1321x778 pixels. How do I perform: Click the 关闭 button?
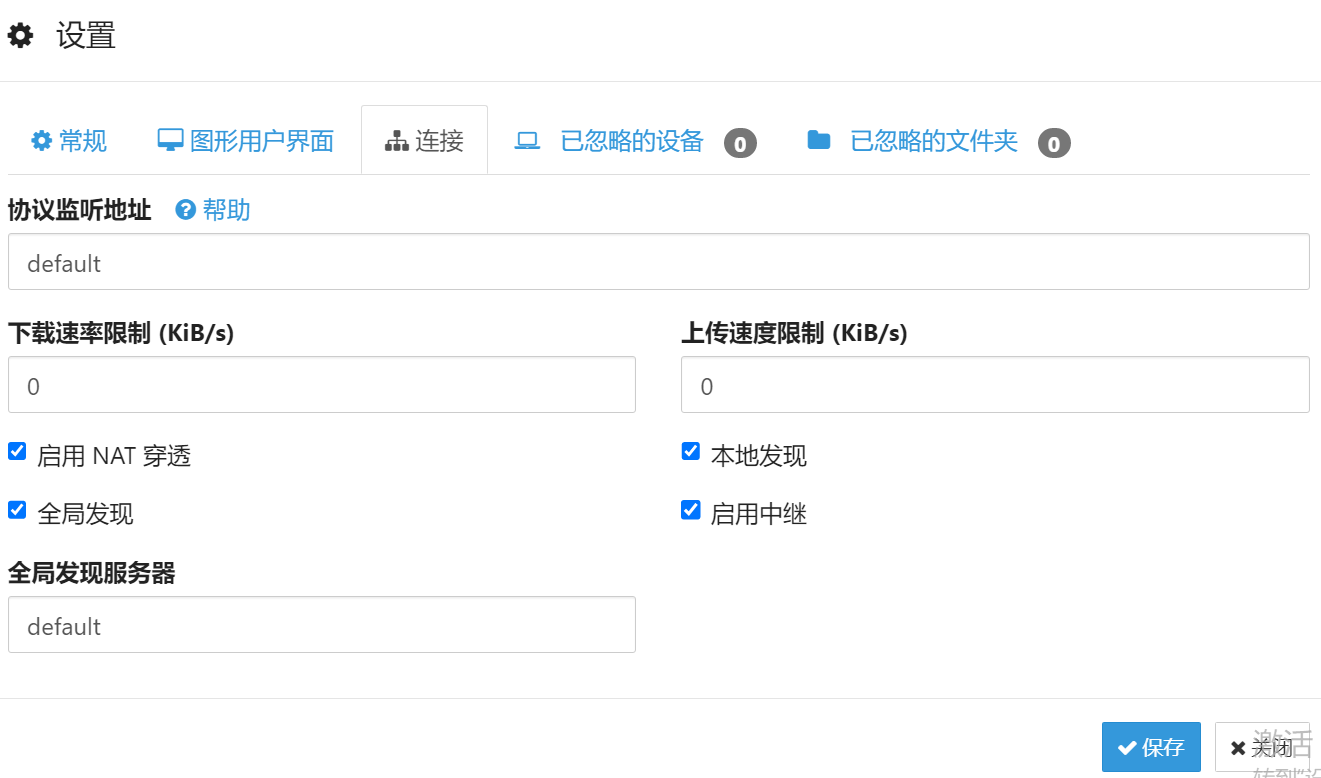click(x=1262, y=747)
